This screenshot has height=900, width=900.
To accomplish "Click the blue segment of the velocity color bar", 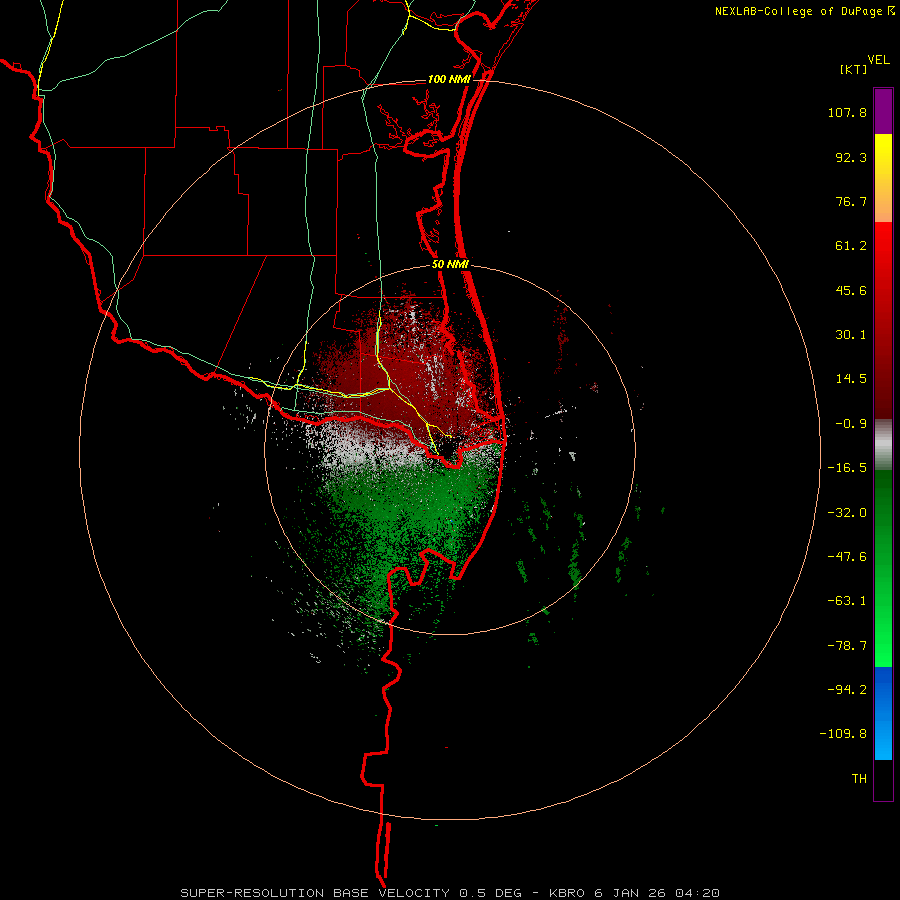I will click(x=883, y=713).
